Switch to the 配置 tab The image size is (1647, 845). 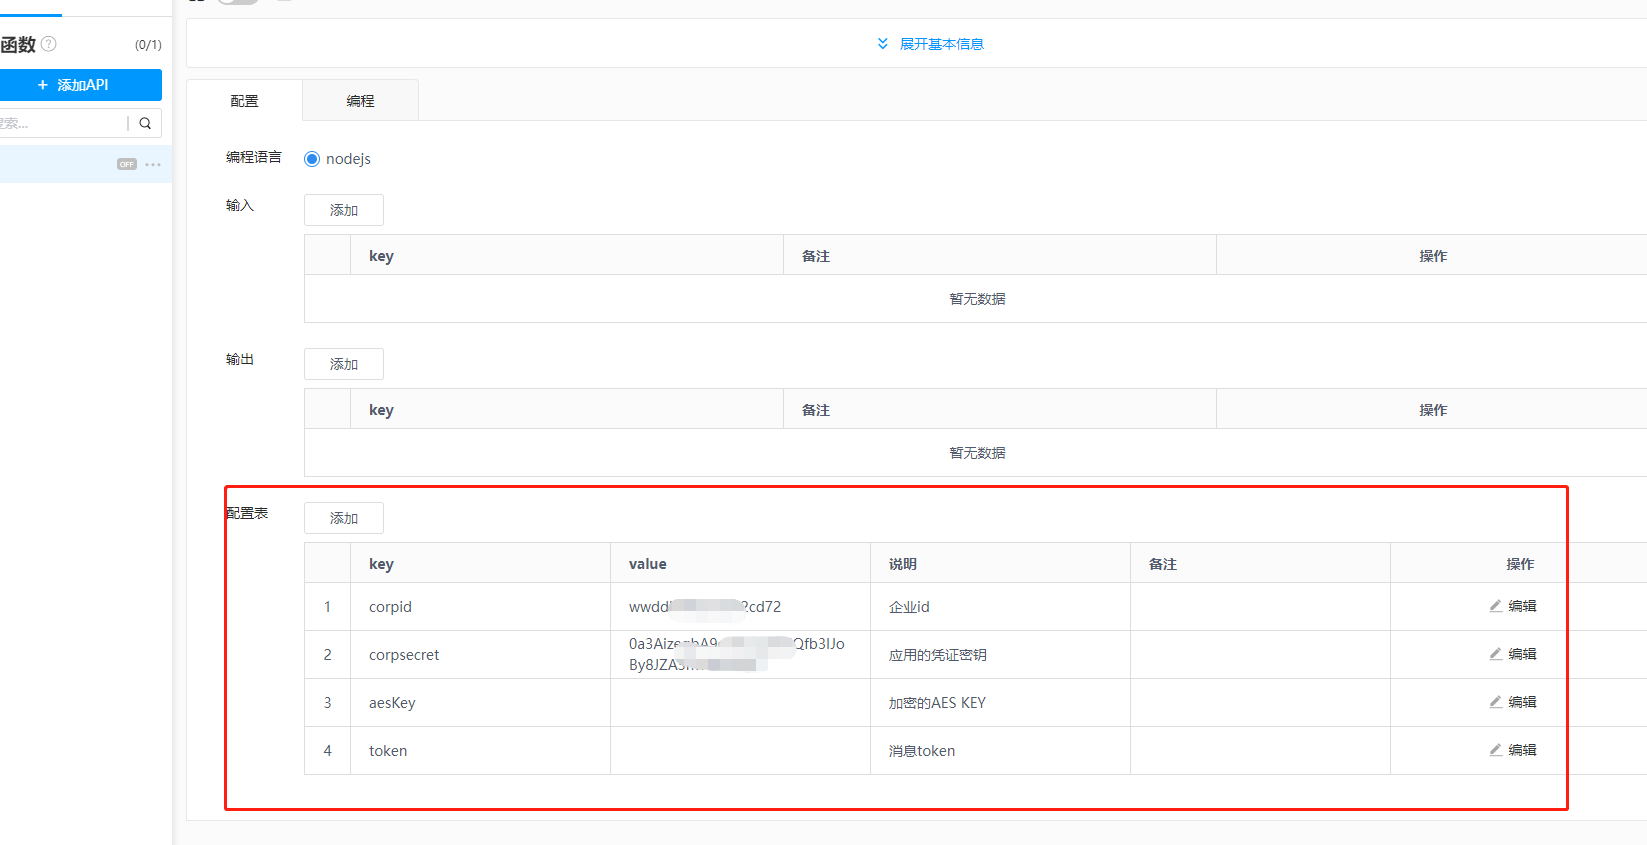click(x=244, y=101)
